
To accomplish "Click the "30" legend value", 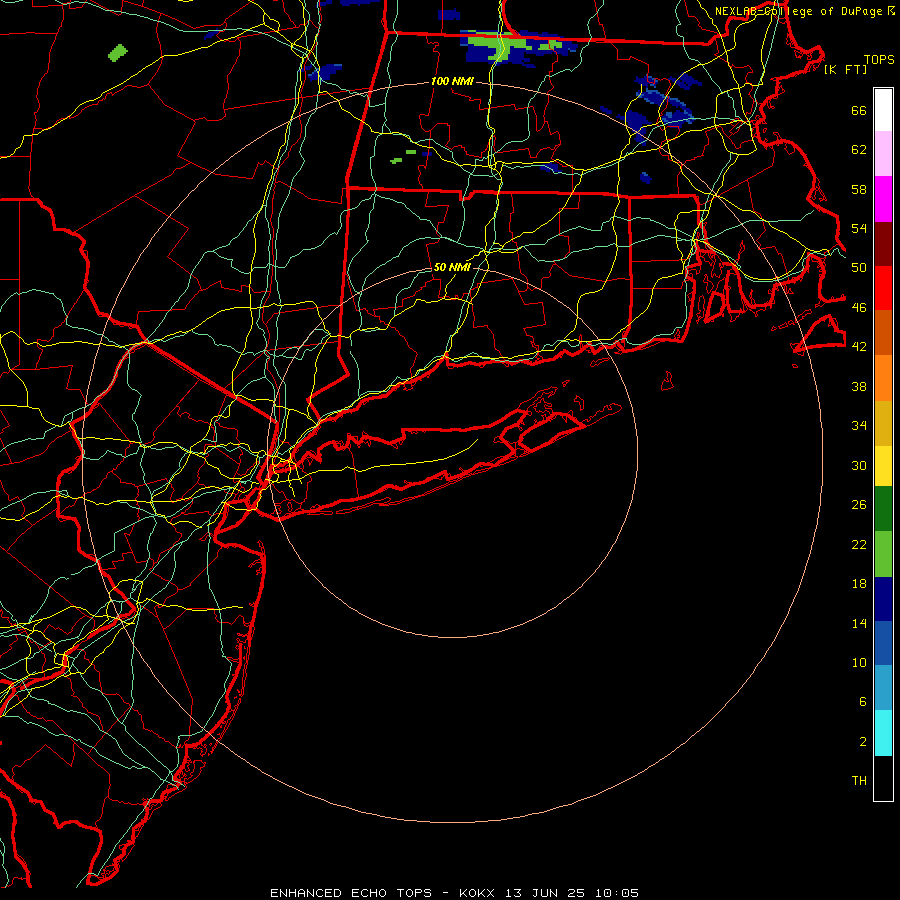I will [859, 465].
